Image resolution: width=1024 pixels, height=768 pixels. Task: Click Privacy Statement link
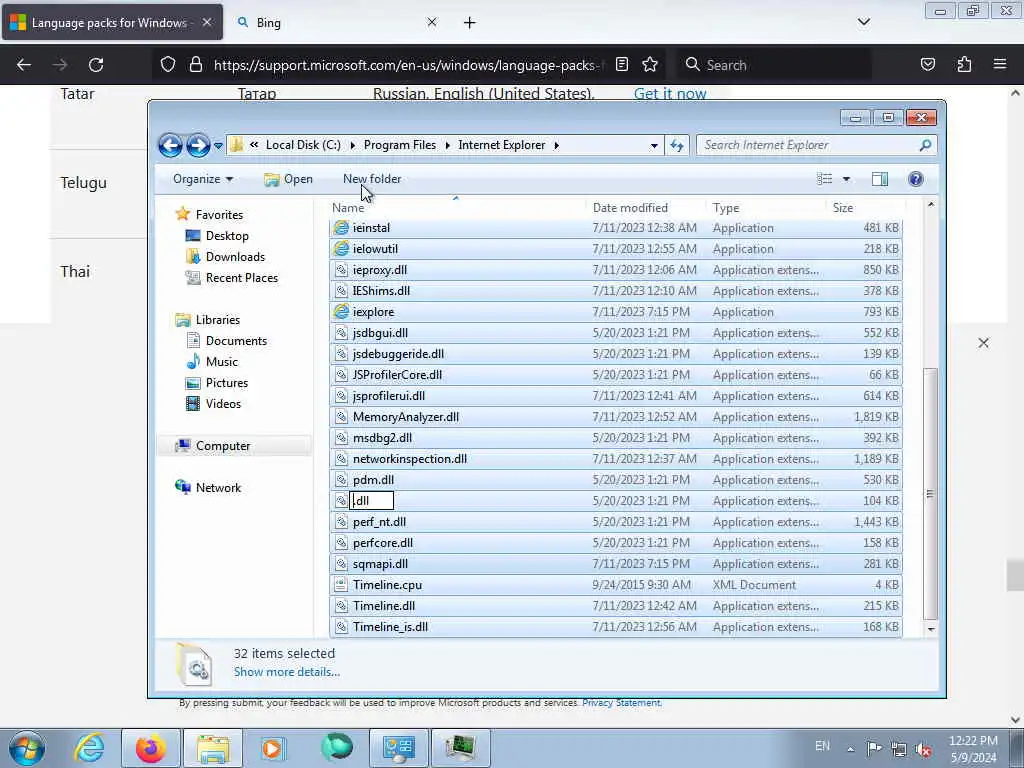(622, 703)
